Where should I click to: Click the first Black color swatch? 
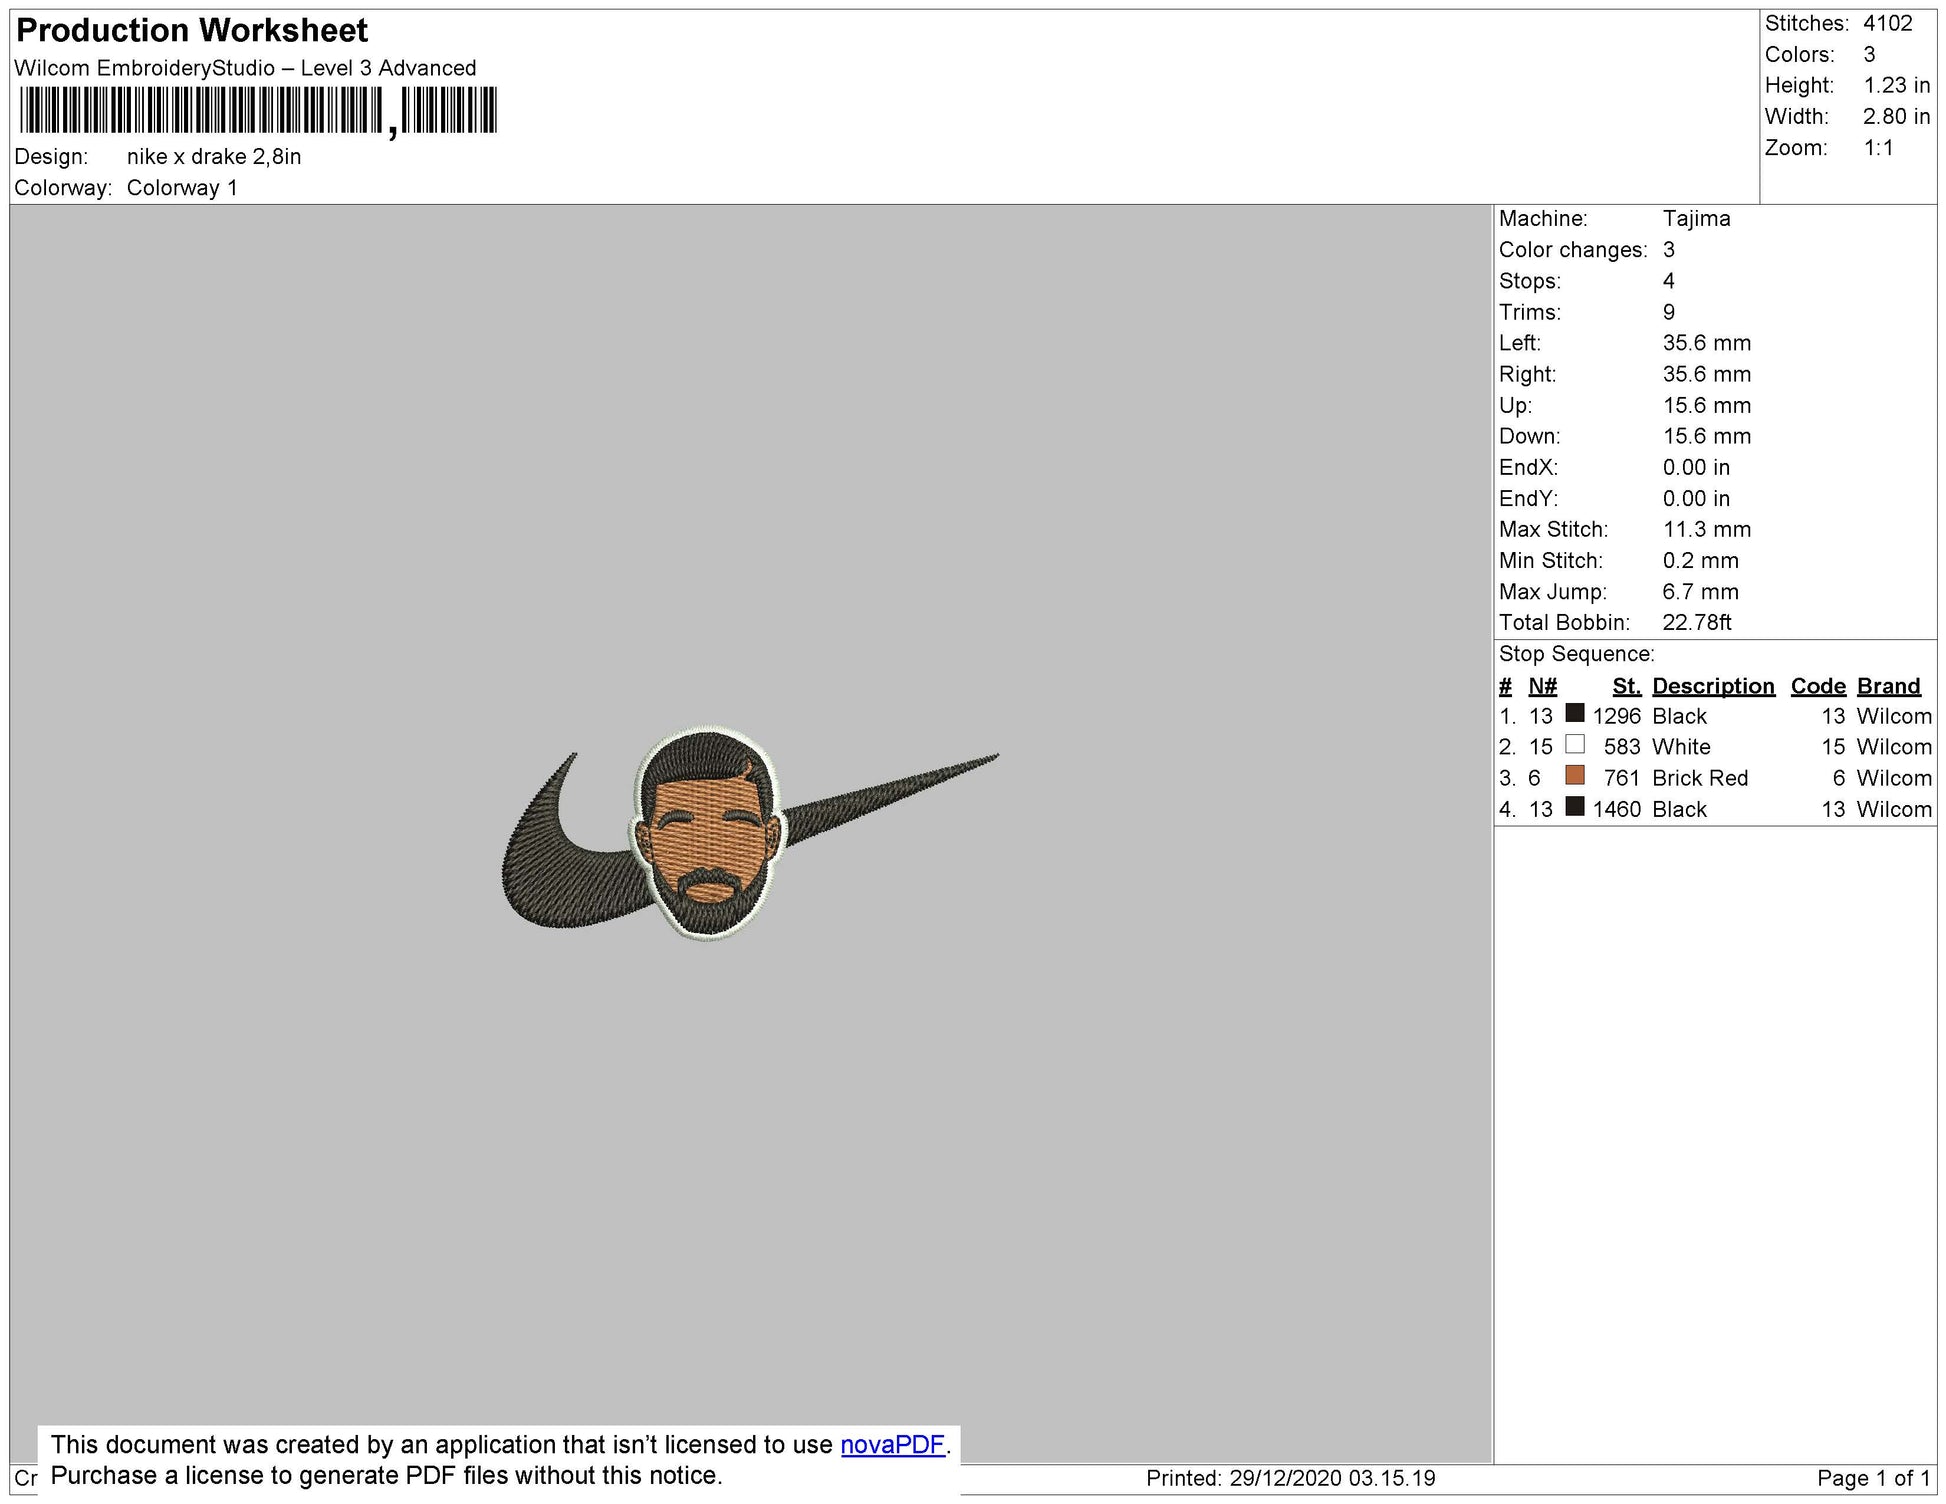1575,713
